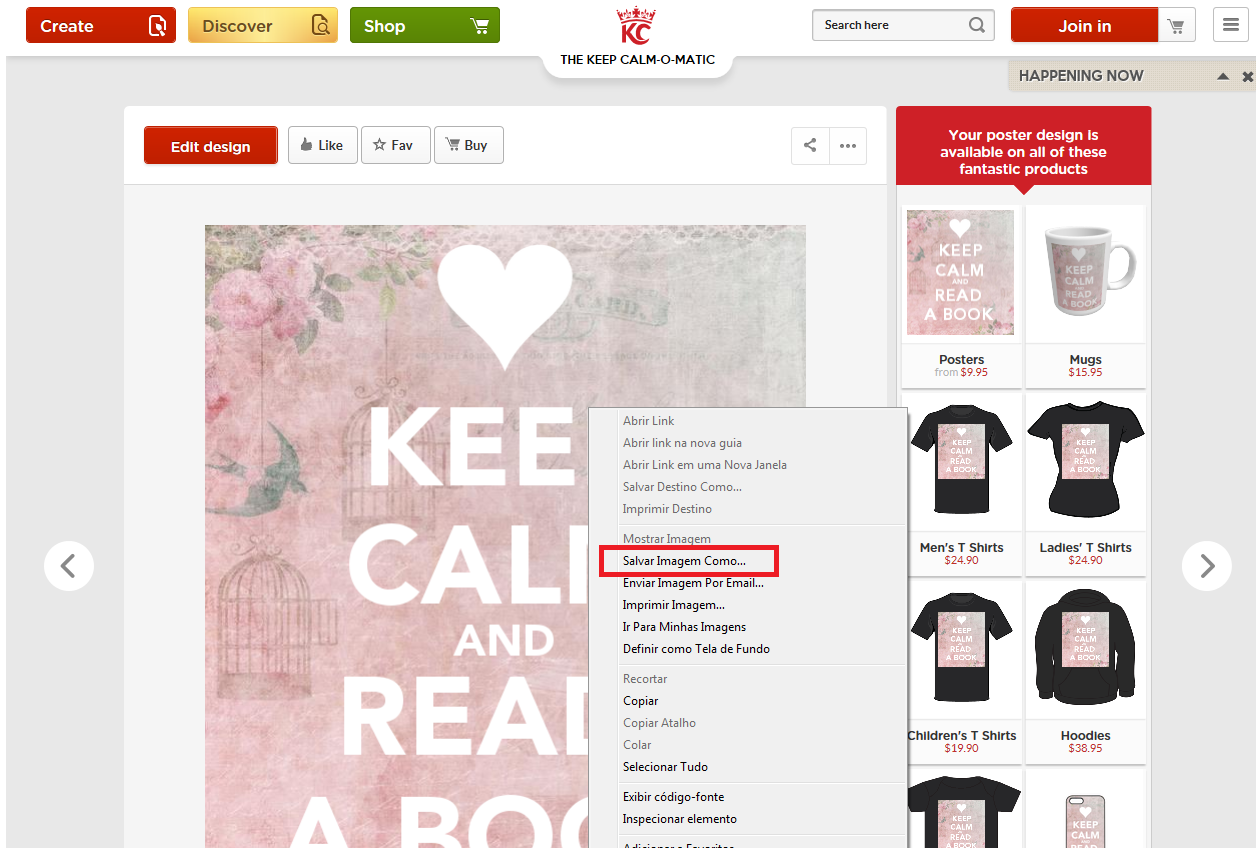Open the hamburger menu icon

coord(1231,25)
